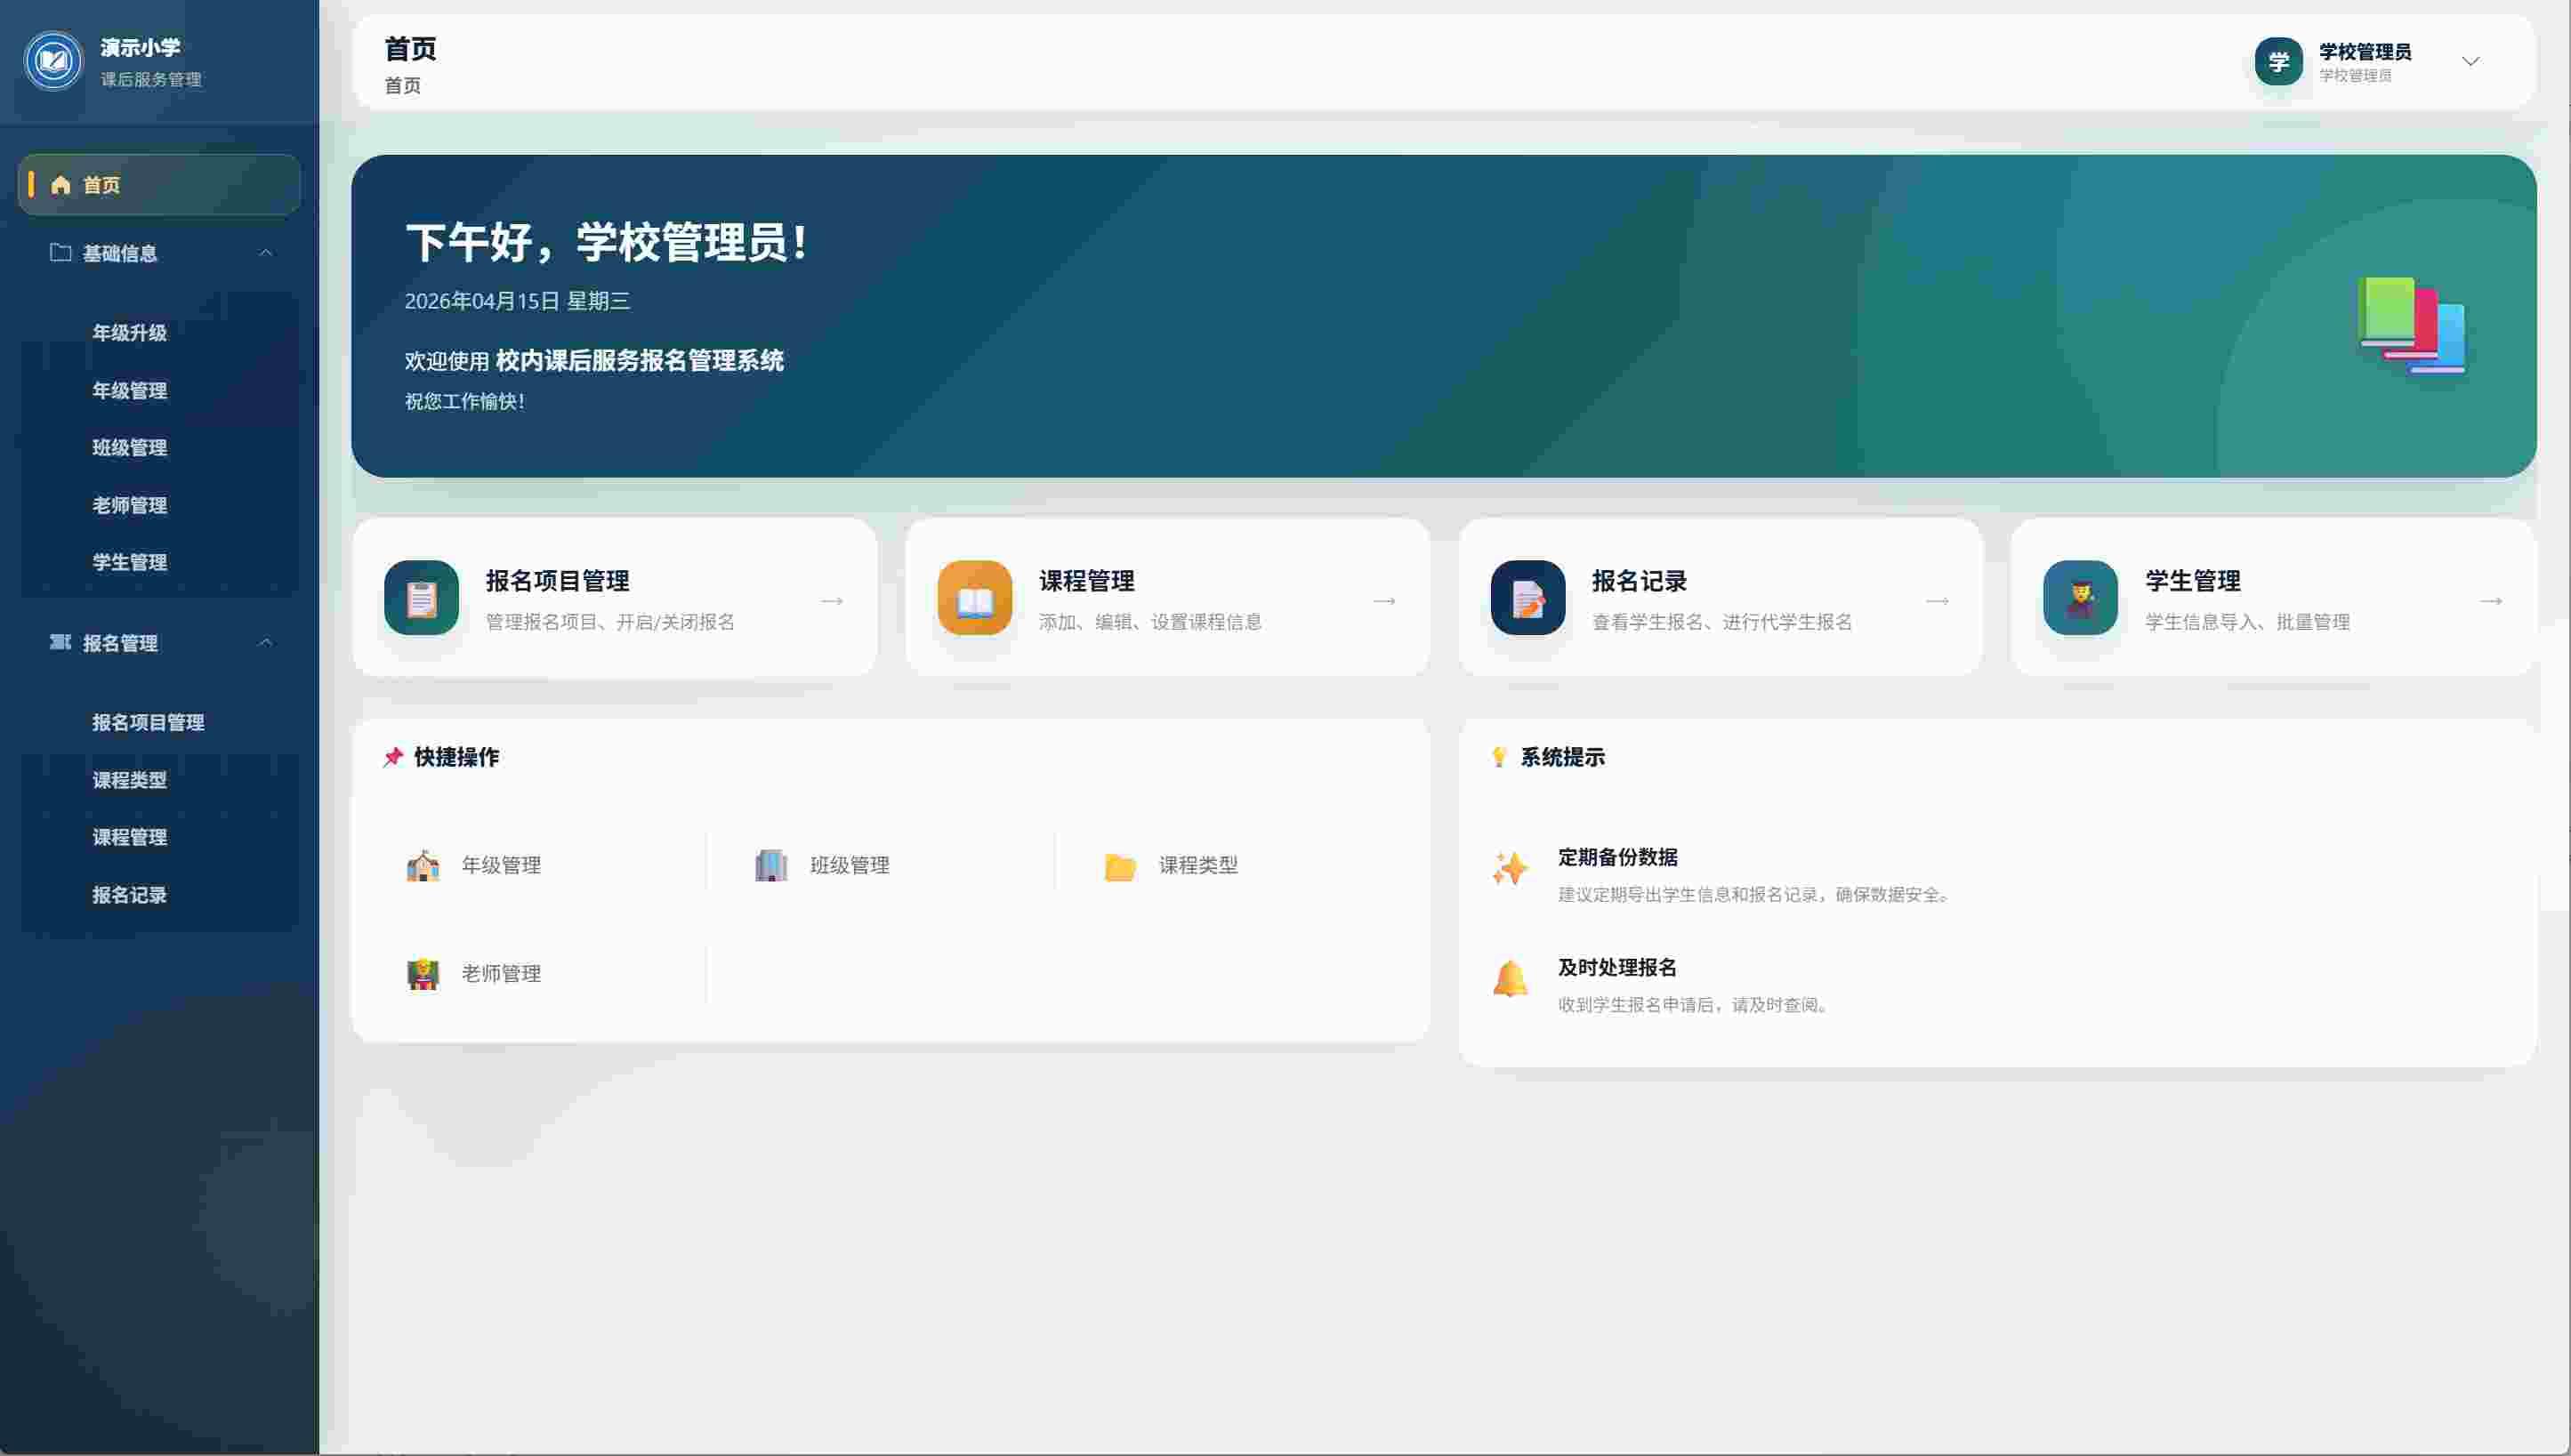This screenshot has height=1456, width=2571.
Task: Click the open book icon on 课程管理 card
Action: 974,598
